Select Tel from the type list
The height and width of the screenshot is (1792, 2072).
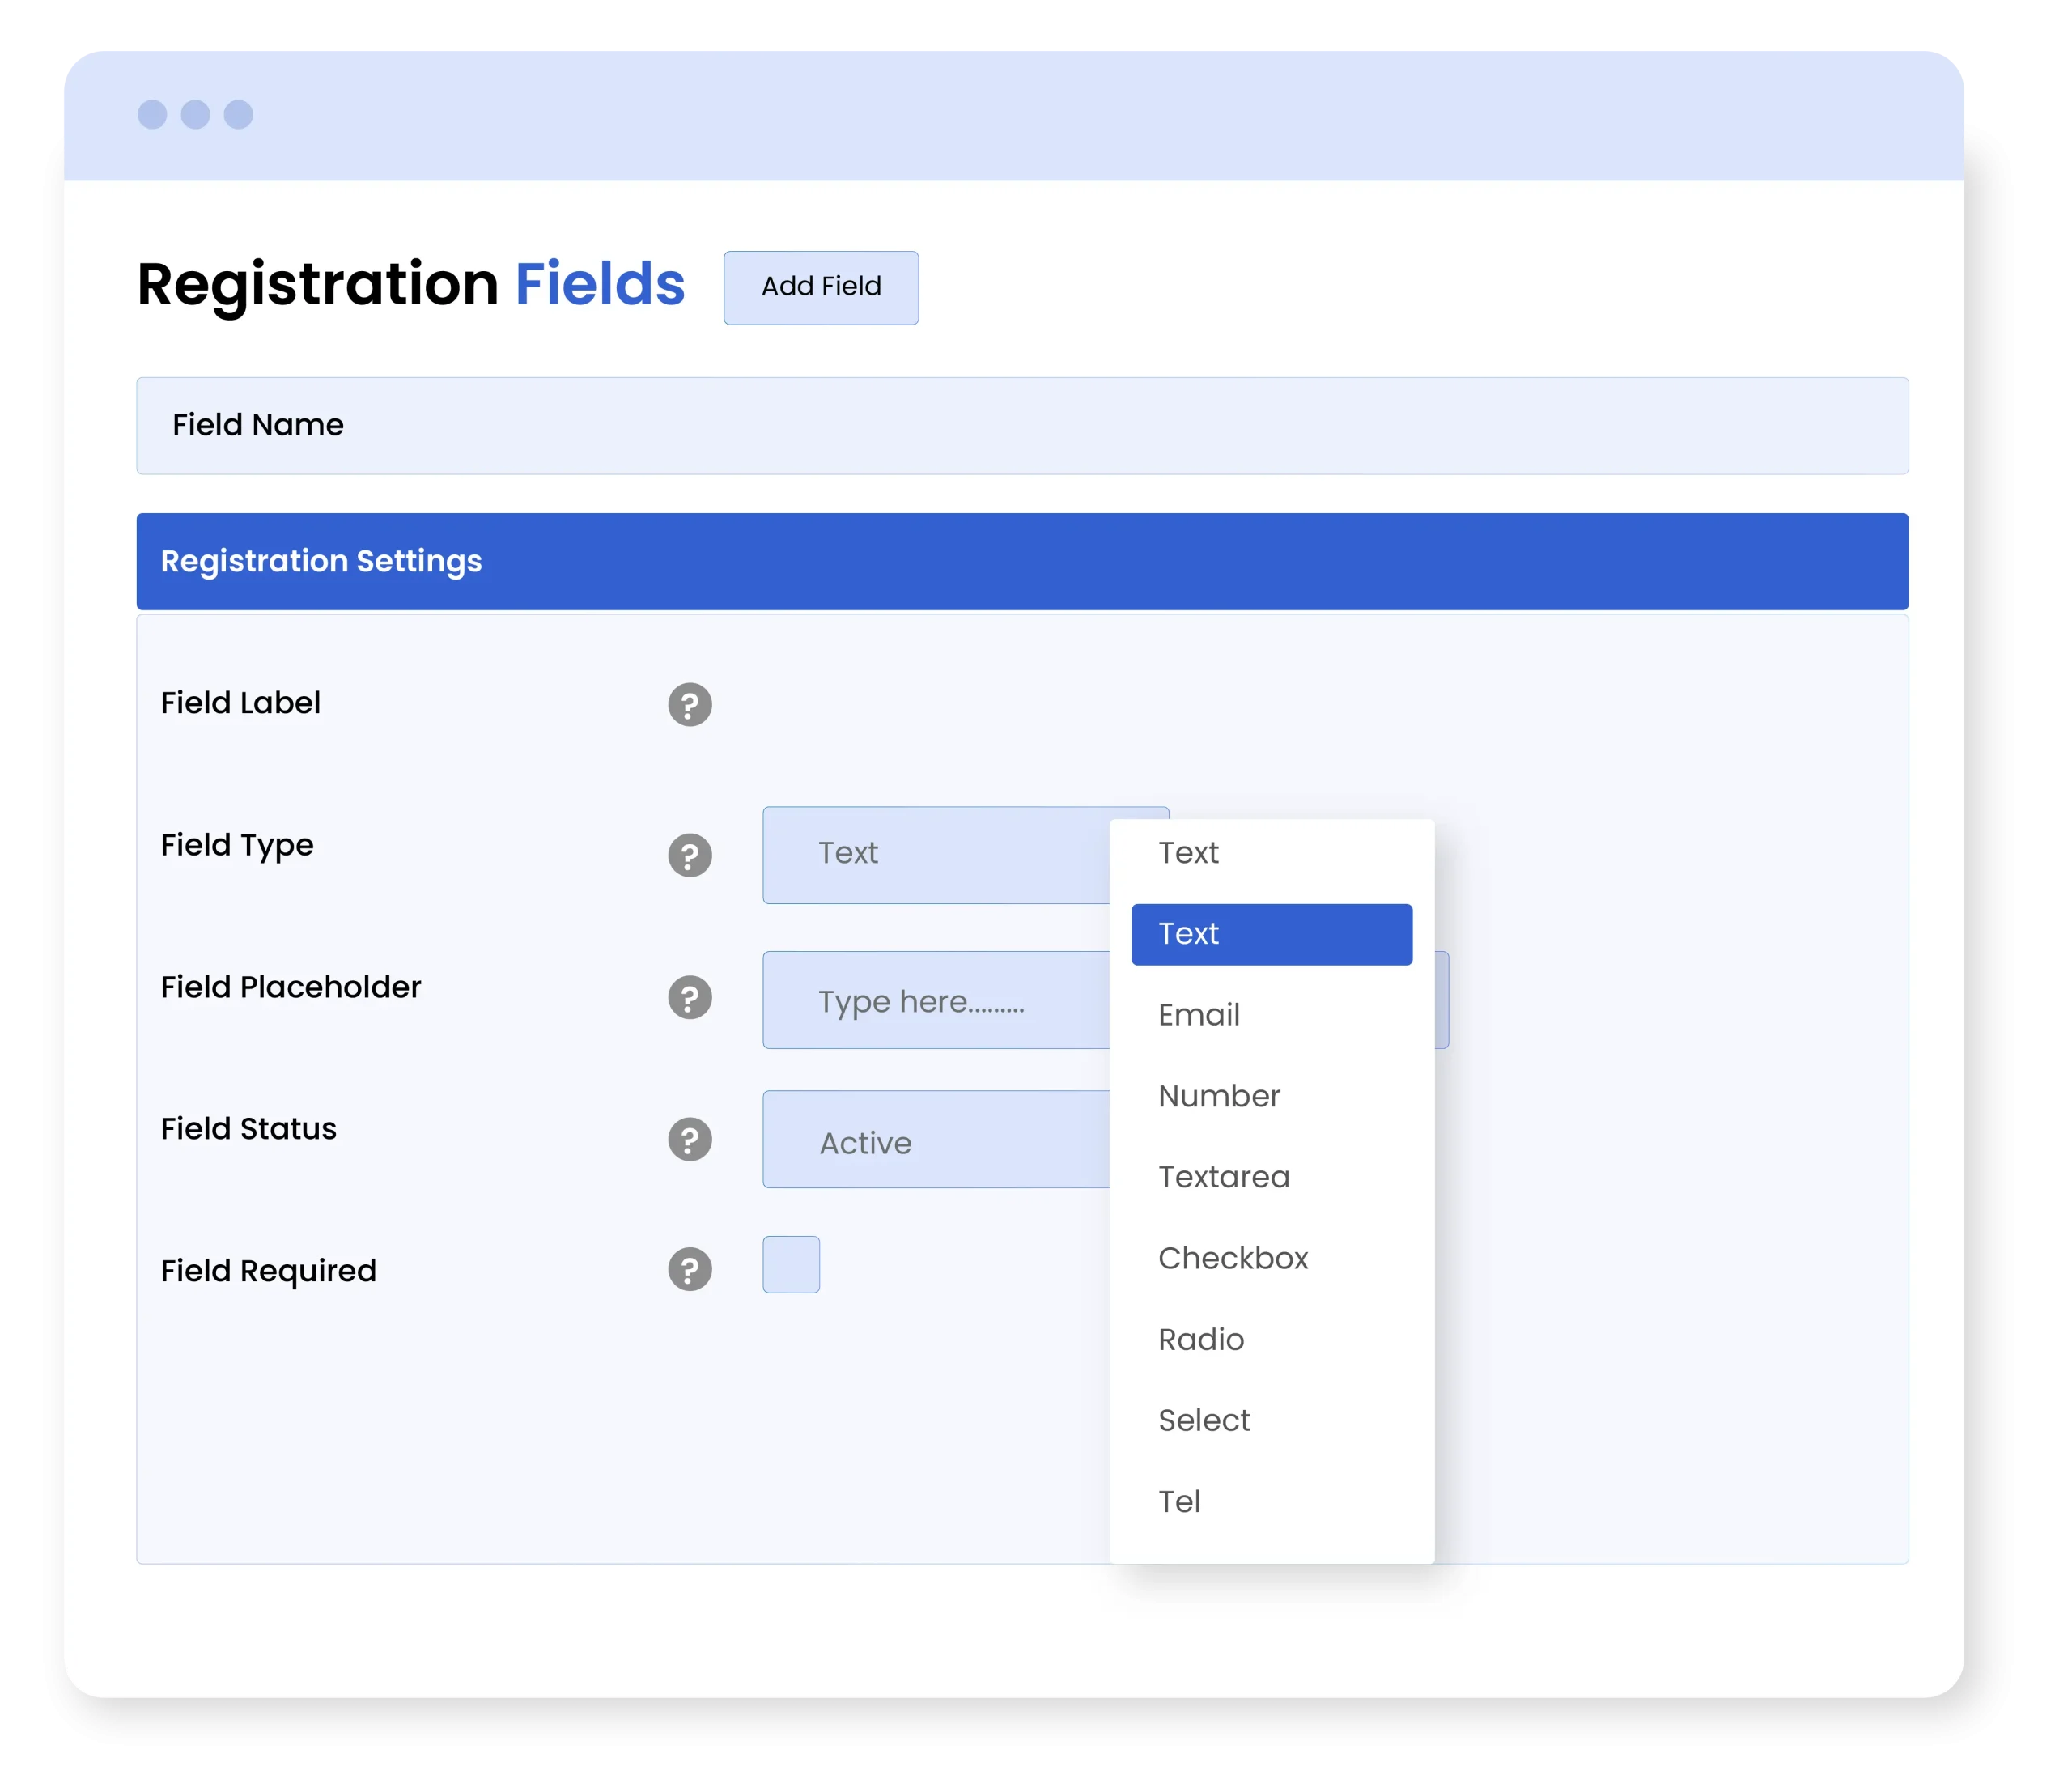(1179, 1501)
